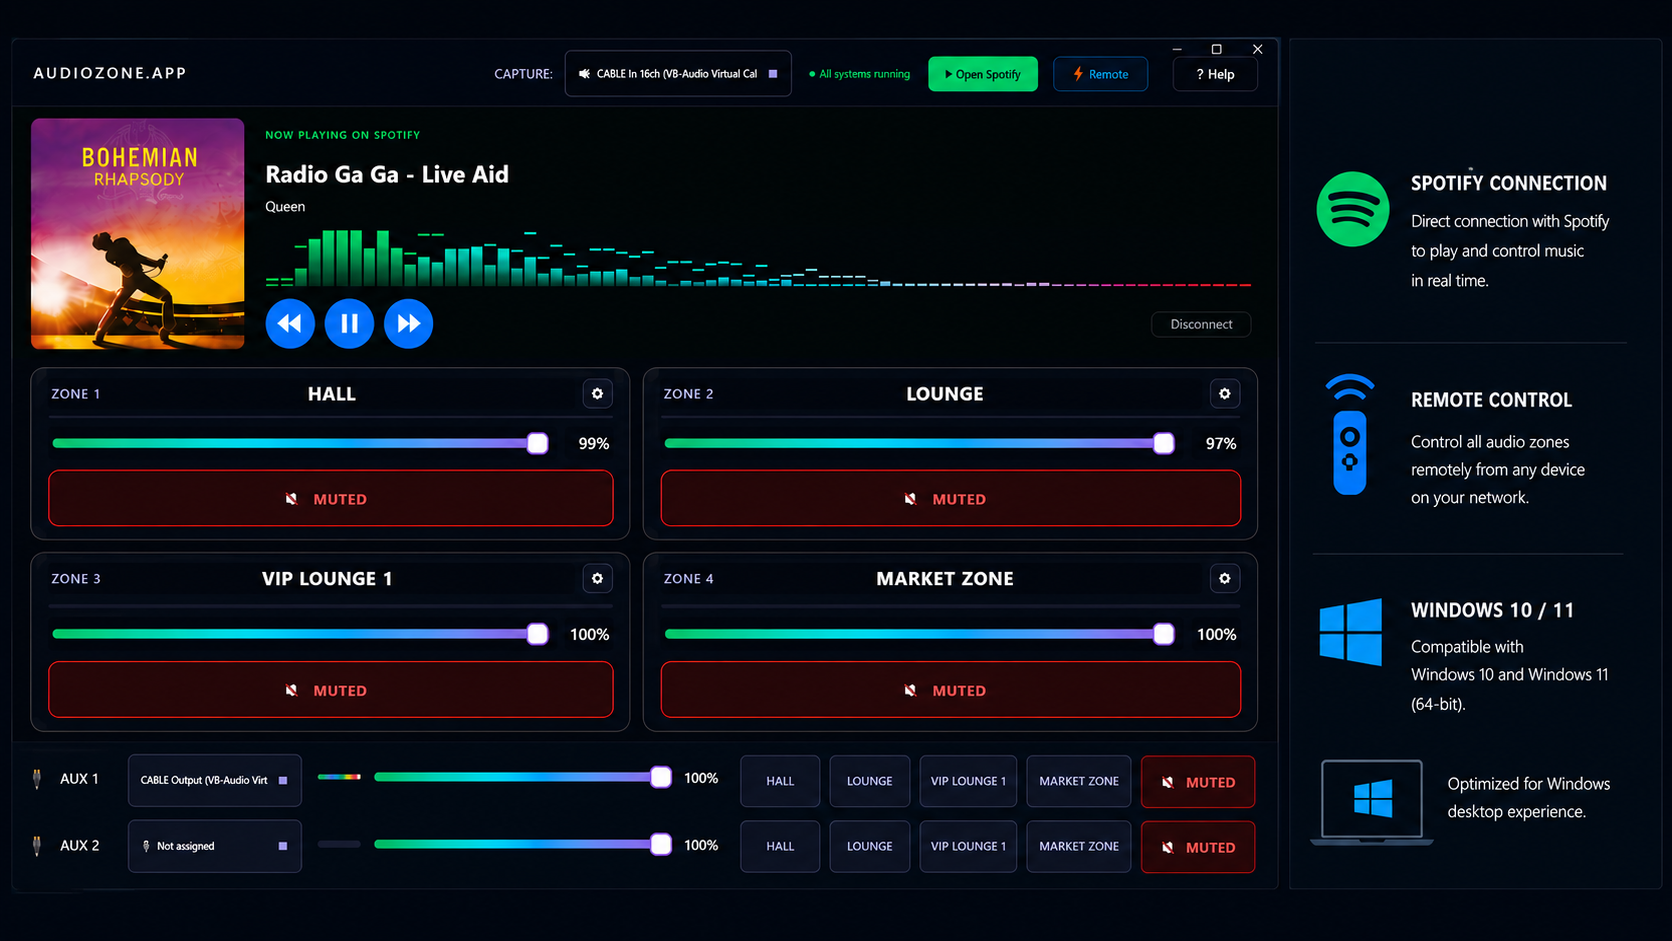Screen dimensions: 1672x941
Task: Click the speaker icon in the capture device box
Action: point(584,74)
